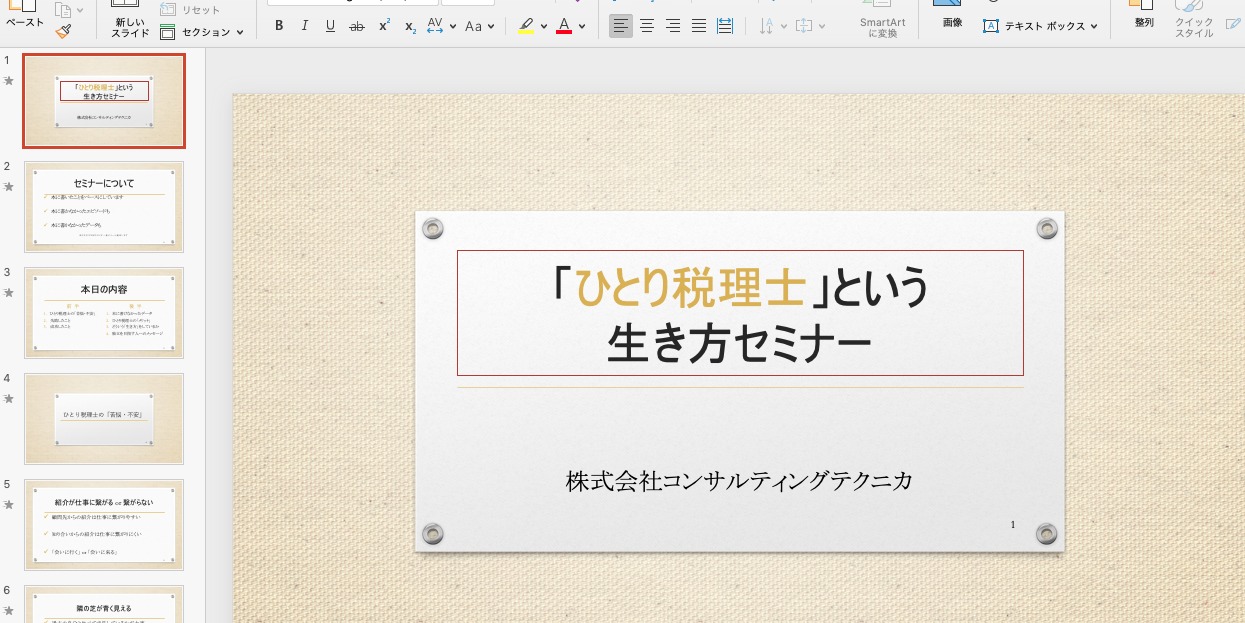The height and width of the screenshot is (623, 1245).
Task: Click the align text vertical icon
Action: tap(803, 26)
